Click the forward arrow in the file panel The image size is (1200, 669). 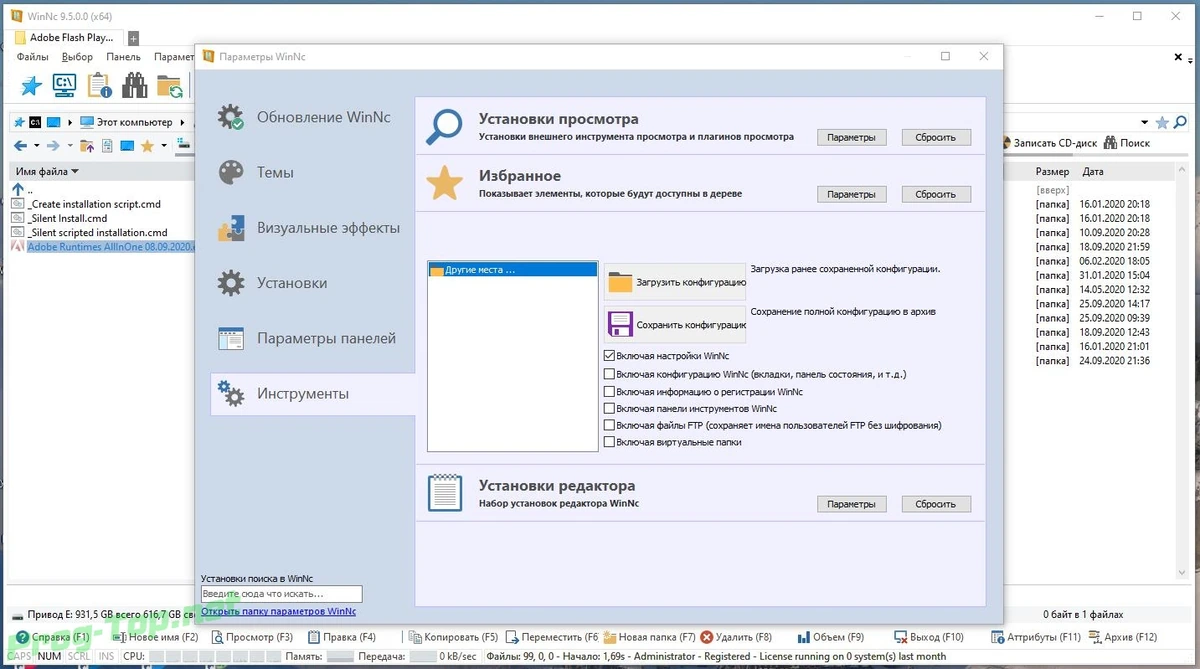53,146
